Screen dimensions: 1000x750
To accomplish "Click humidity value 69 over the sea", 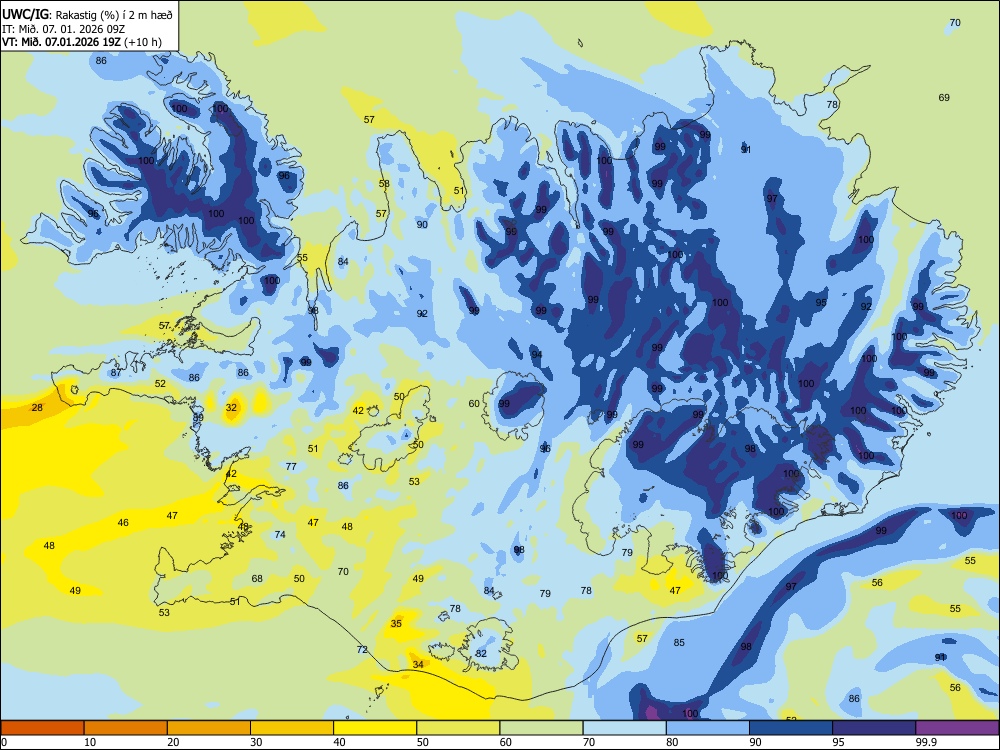I will [x=944, y=98].
